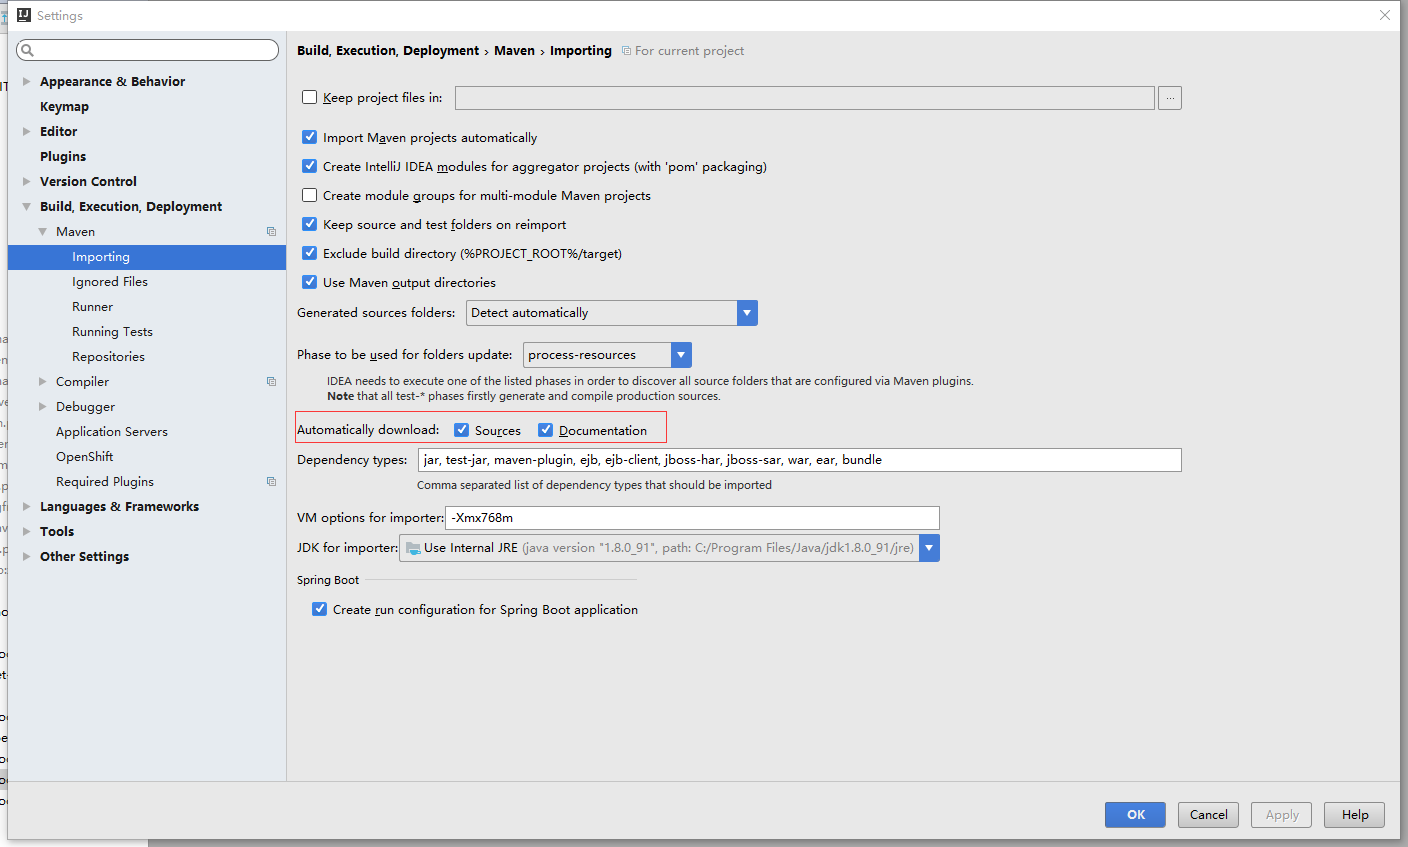Click the project-level icon beside Maven

(271, 231)
